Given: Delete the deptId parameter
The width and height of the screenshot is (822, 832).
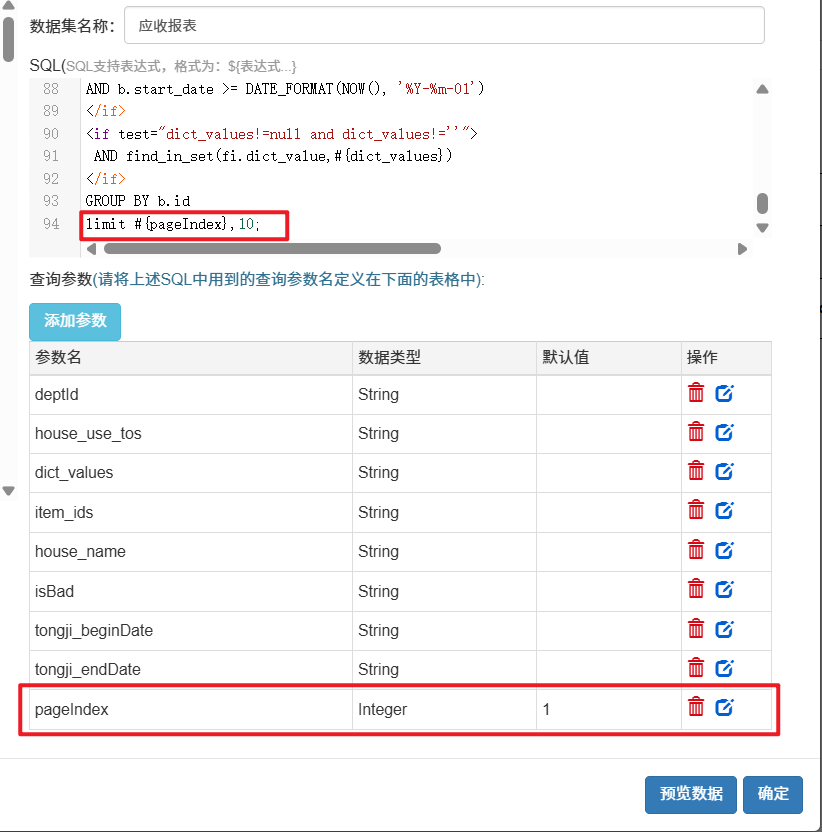Looking at the screenshot, I should 696,393.
